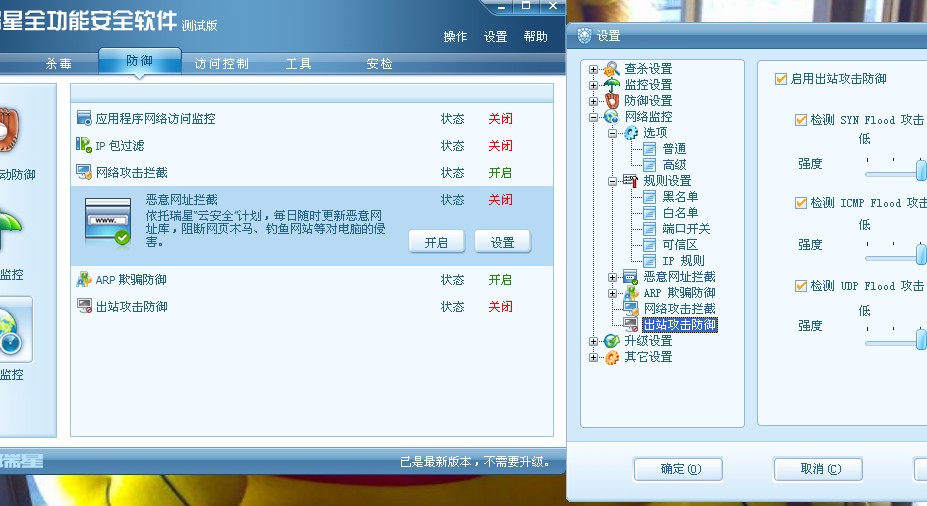Switch to the 访问控制 tab
The image size is (927, 506).
click(222, 63)
